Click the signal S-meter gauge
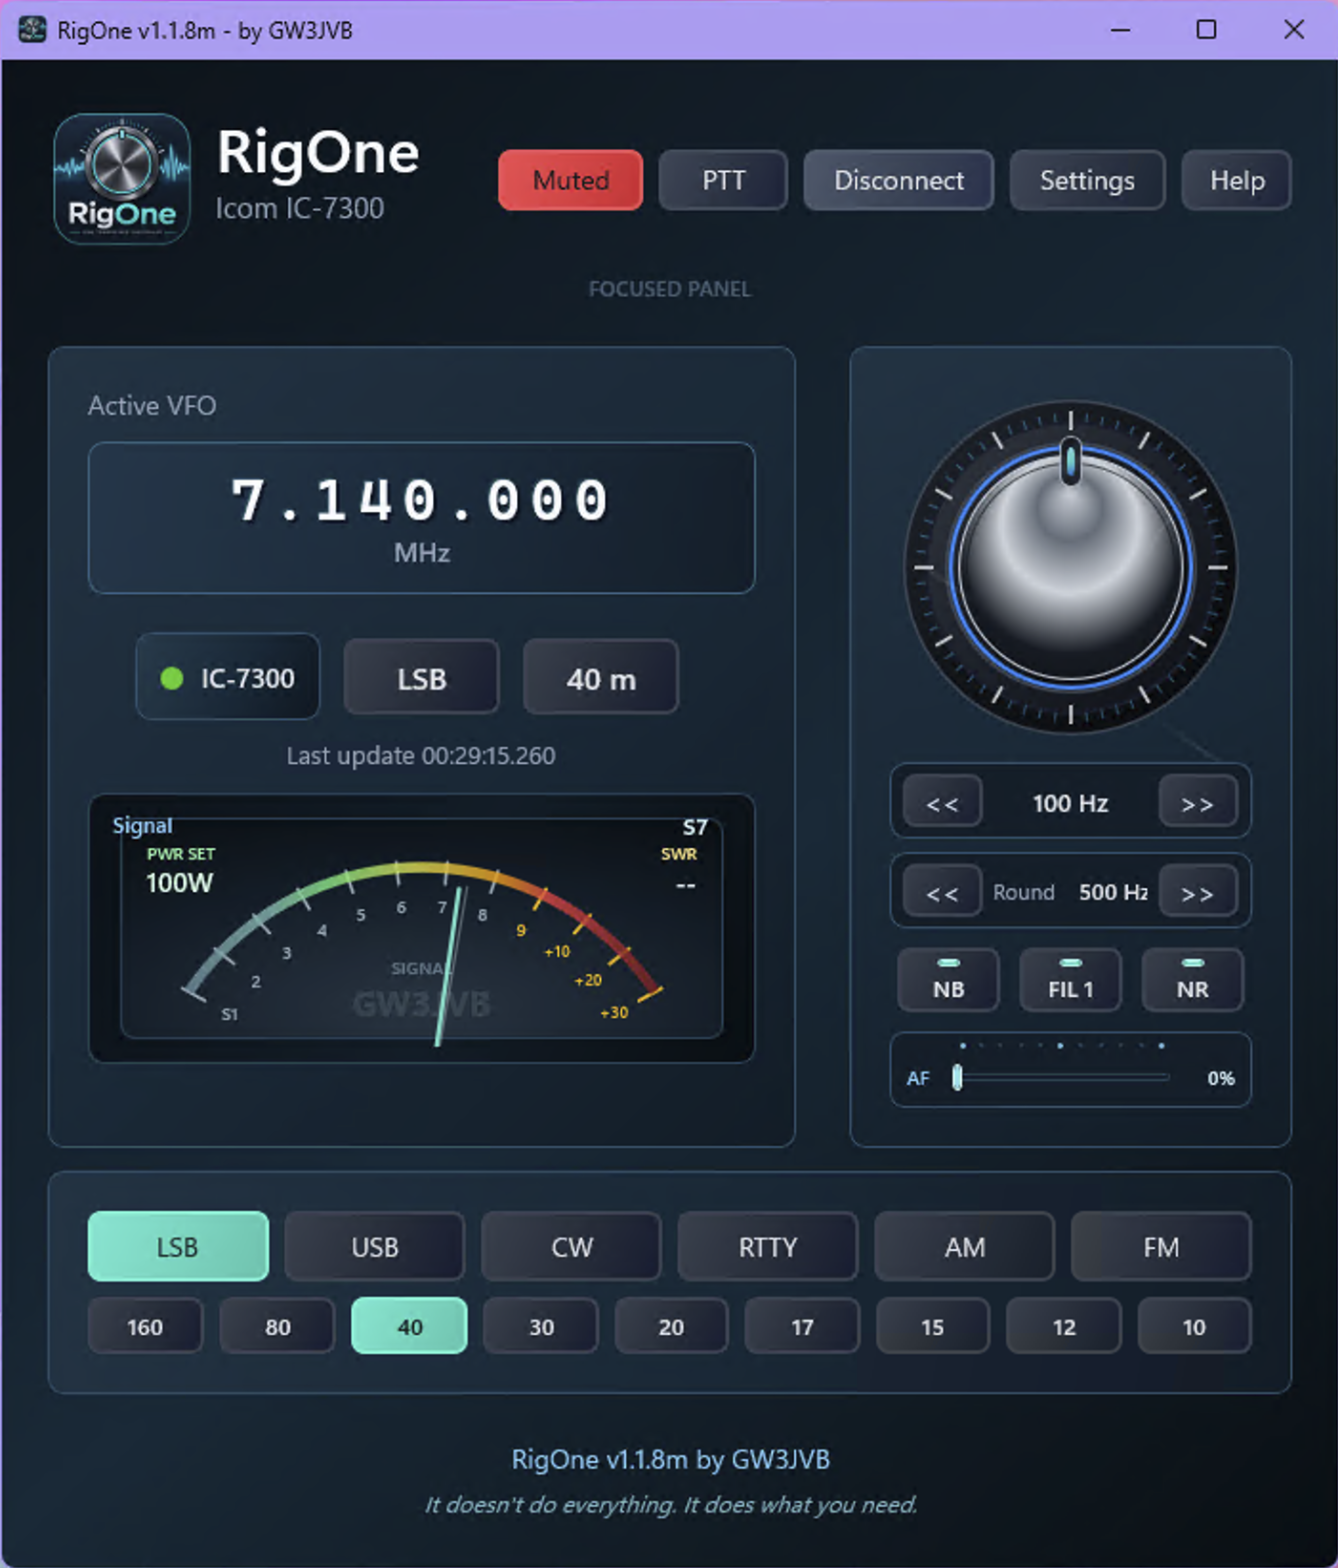The height and width of the screenshot is (1568, 1338). (421, 928)
